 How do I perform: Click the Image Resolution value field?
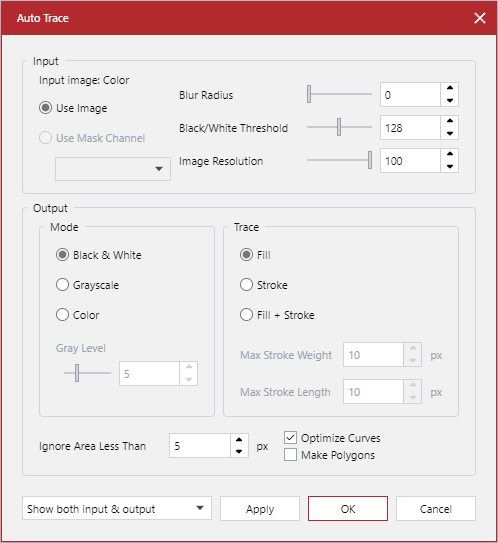click(410, 161)
